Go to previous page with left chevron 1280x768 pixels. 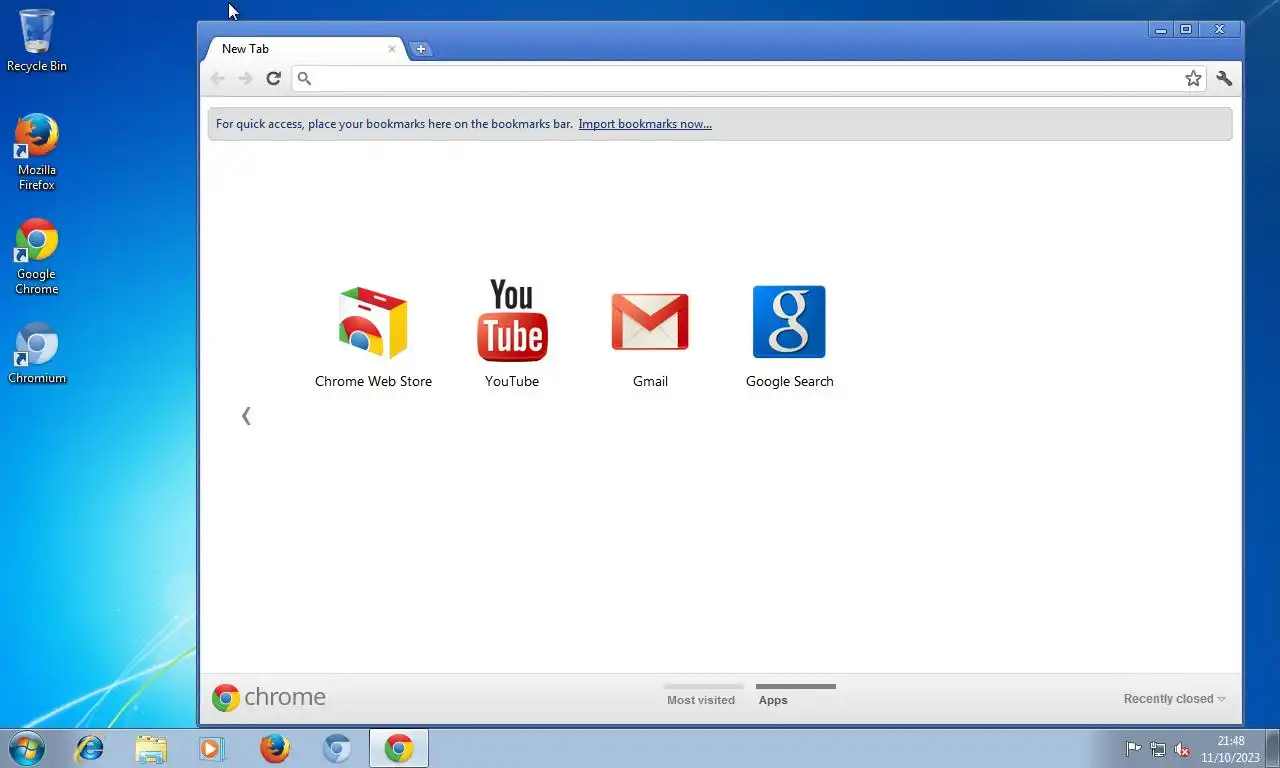pos(246,416)
